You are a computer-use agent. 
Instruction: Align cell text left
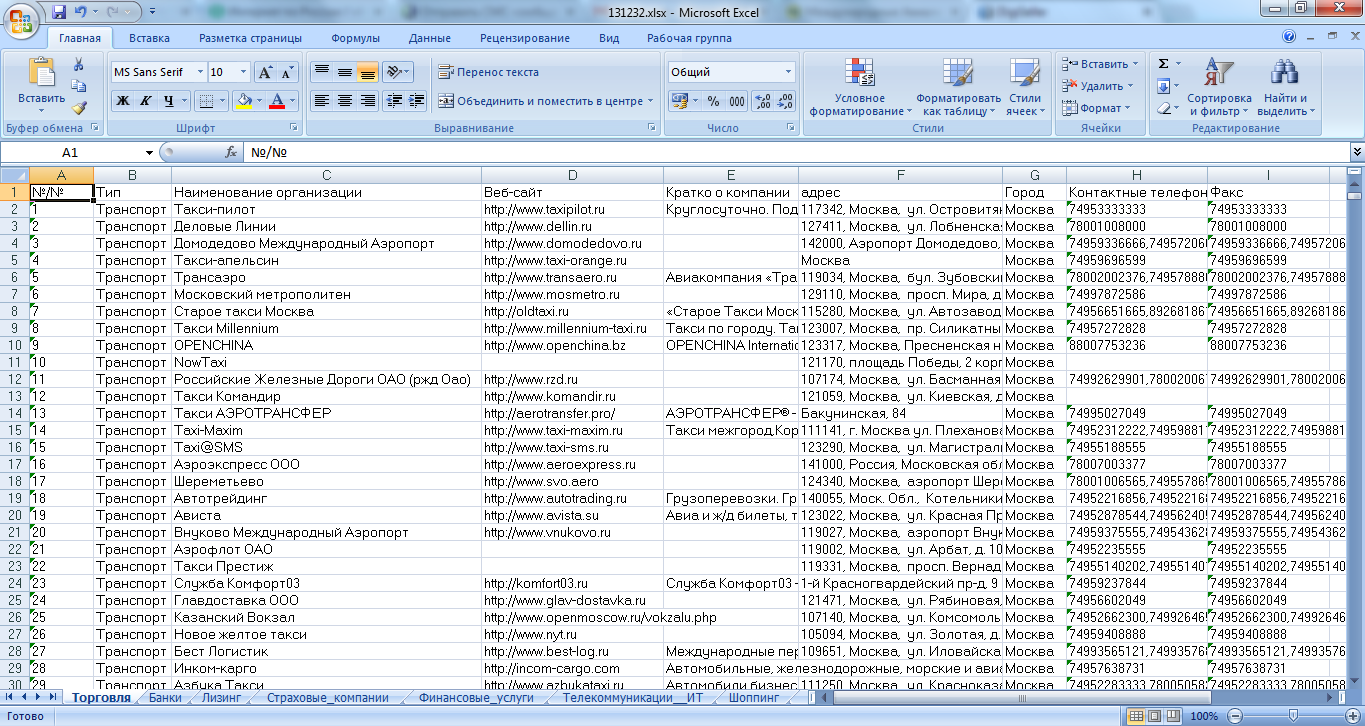click(x=322, y=101)
